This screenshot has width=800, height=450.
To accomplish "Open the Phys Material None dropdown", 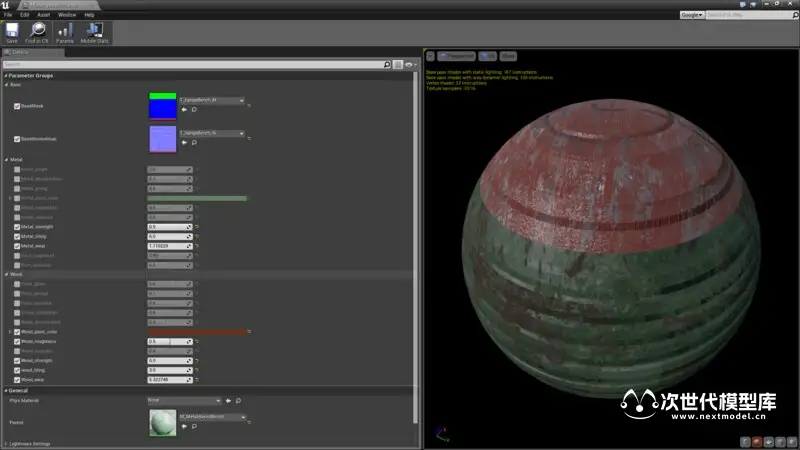I will pos(183,400).
